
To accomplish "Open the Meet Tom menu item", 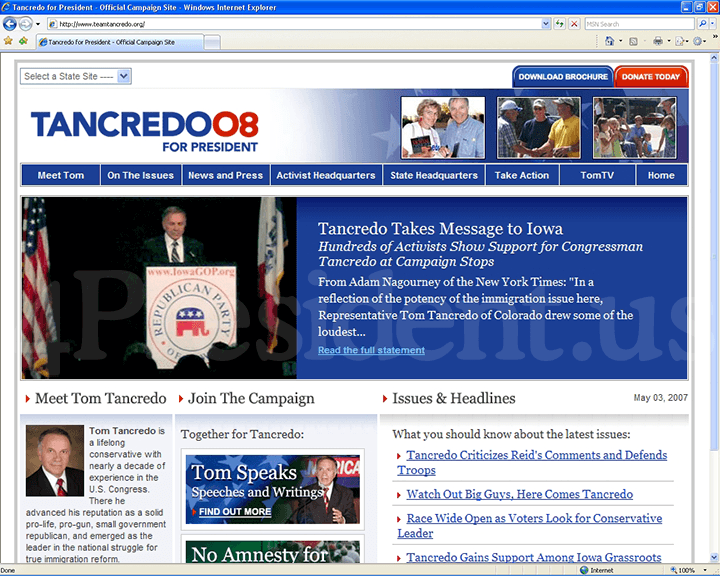I will (x=61, y=175).
